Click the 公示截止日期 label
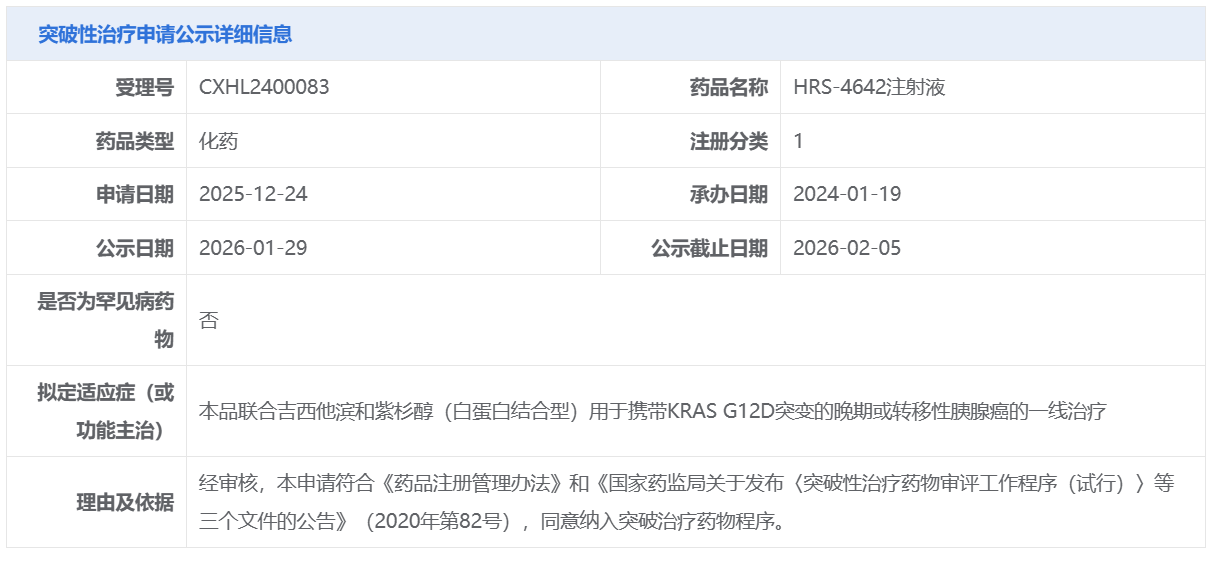 pyautogui.click(x=709, y=248)
